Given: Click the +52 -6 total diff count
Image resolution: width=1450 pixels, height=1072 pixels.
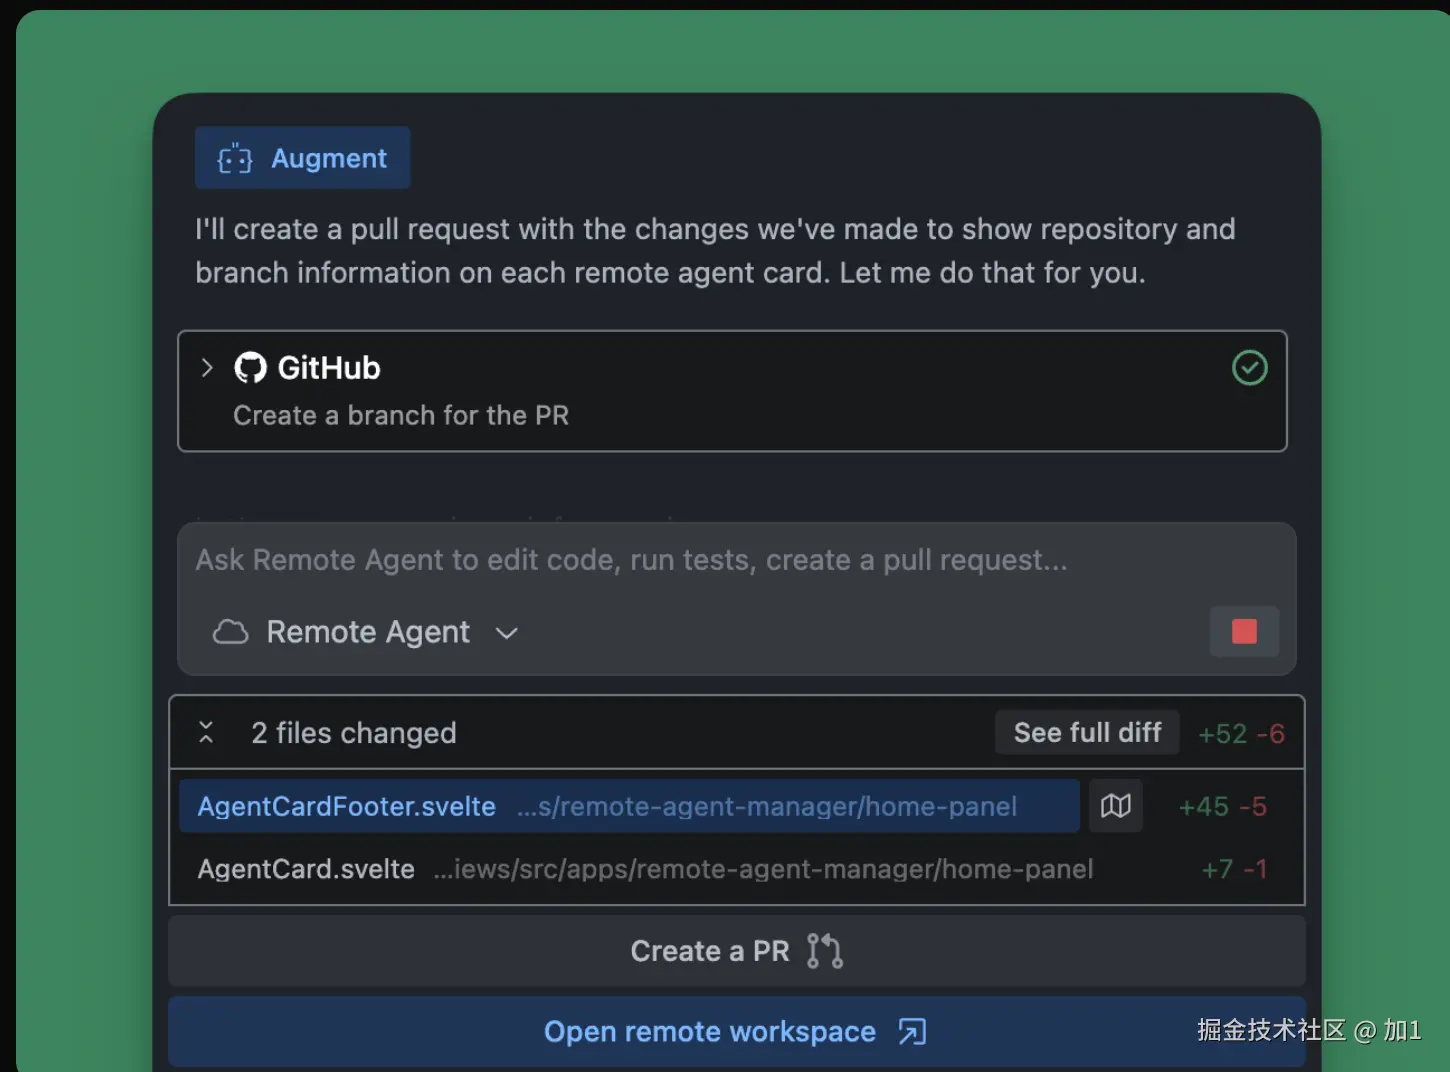Looking at the screenshot, I should (x=1241, y=734).
